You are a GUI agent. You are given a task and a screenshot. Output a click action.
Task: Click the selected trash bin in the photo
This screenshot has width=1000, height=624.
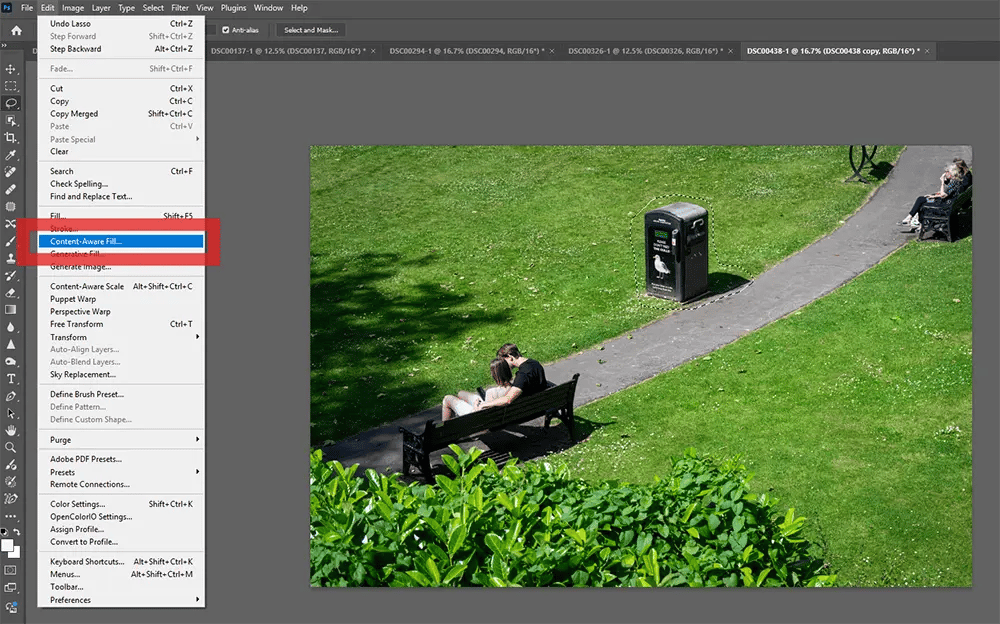676,252
